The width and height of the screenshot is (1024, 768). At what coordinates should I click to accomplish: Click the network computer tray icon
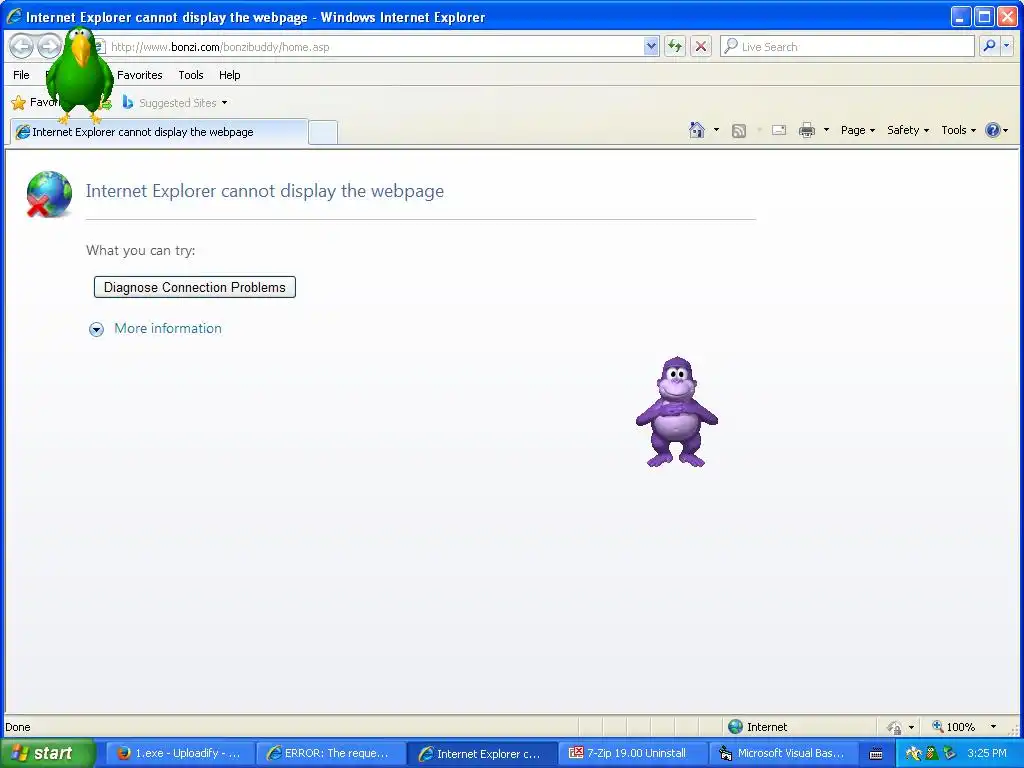click(949, 753)
